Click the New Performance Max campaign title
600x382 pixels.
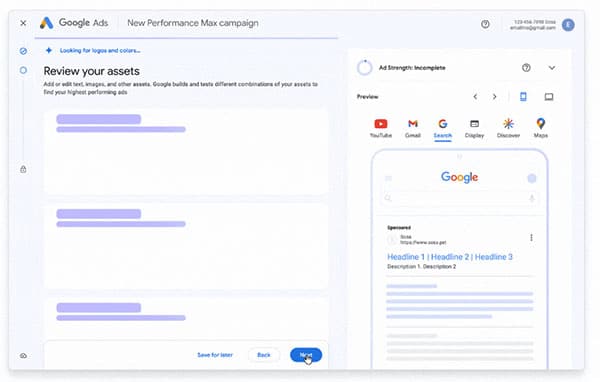(x=193, y=23)
